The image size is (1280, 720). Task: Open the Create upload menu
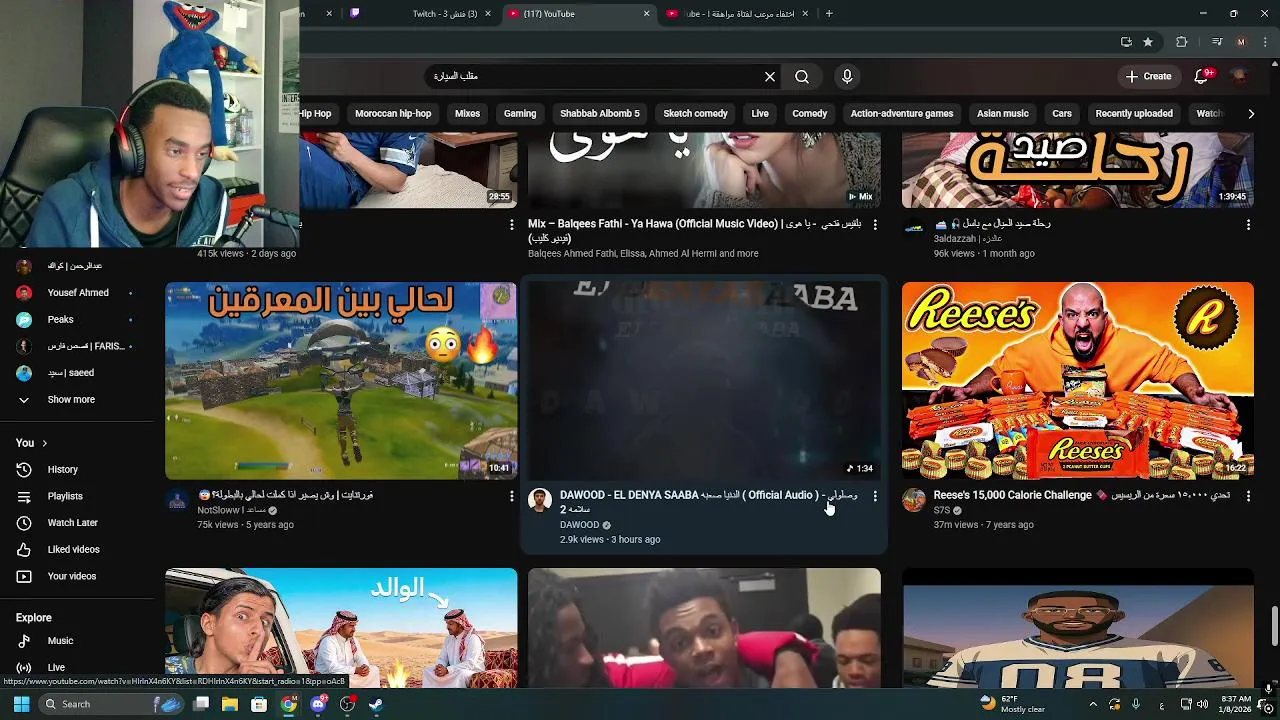[1148, 76]
